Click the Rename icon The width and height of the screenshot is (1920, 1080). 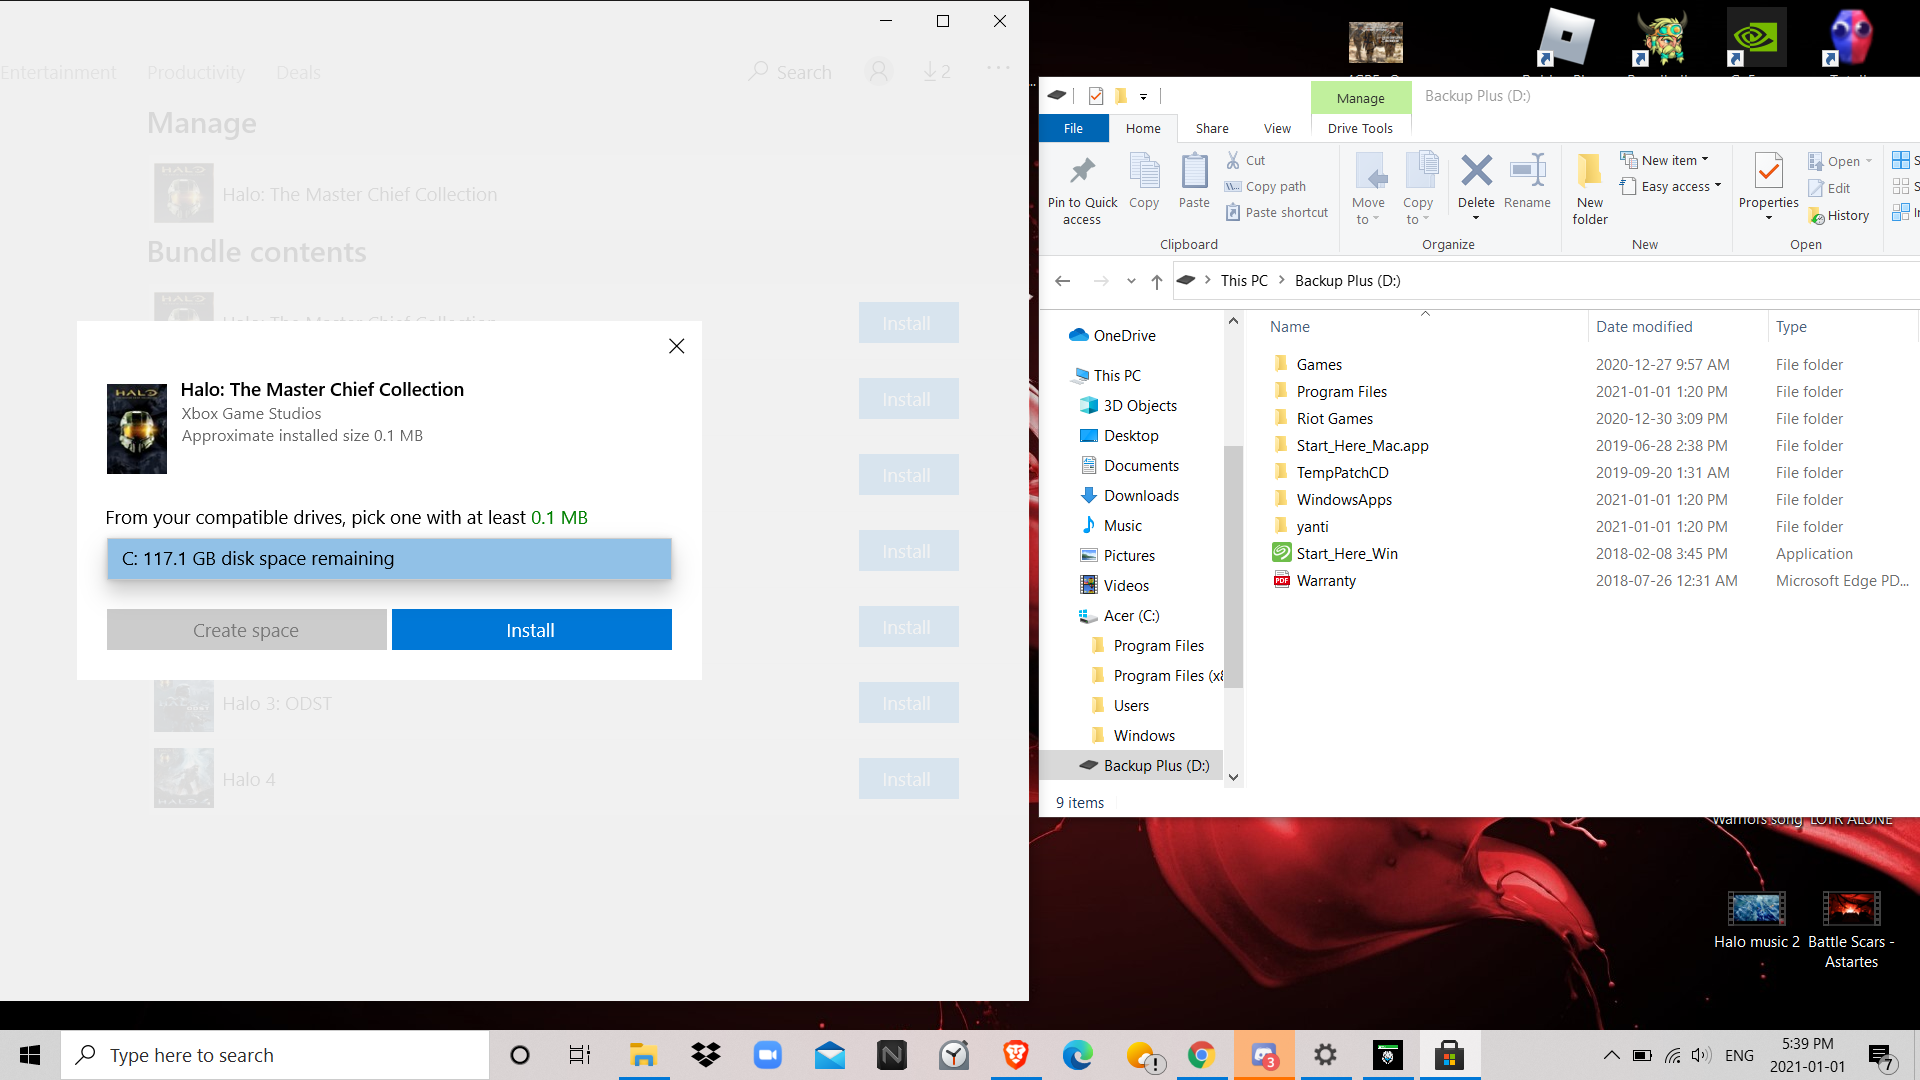(x=1527, y=180)
